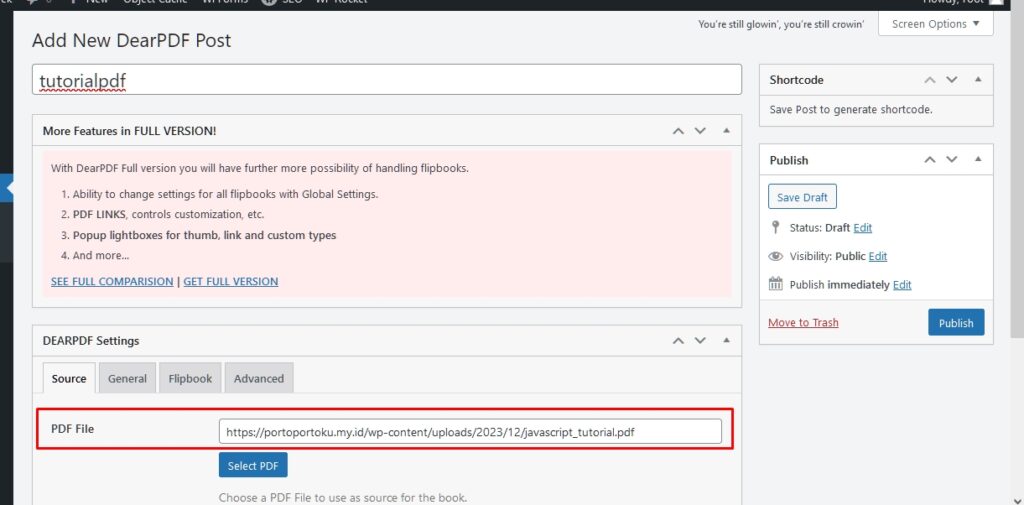Click the status pin icon
Image resolution: width=1024 pixels, height=505 pixels.
point(775,227)
